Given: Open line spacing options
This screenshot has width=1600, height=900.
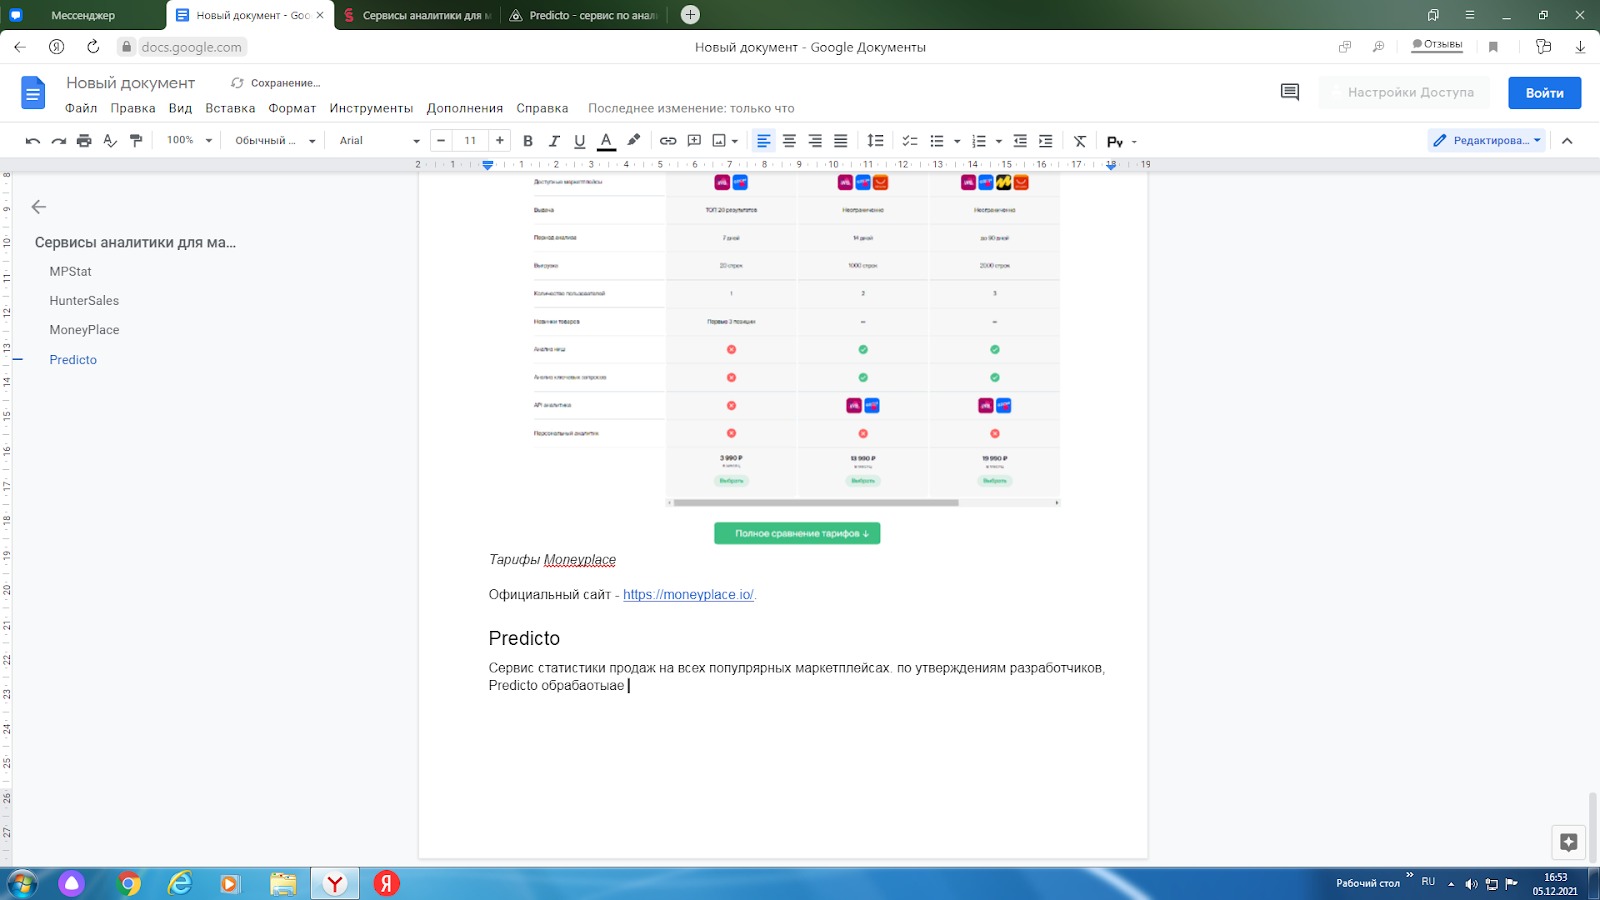Looking at the screenshot, I should click(x=875, y=141).
